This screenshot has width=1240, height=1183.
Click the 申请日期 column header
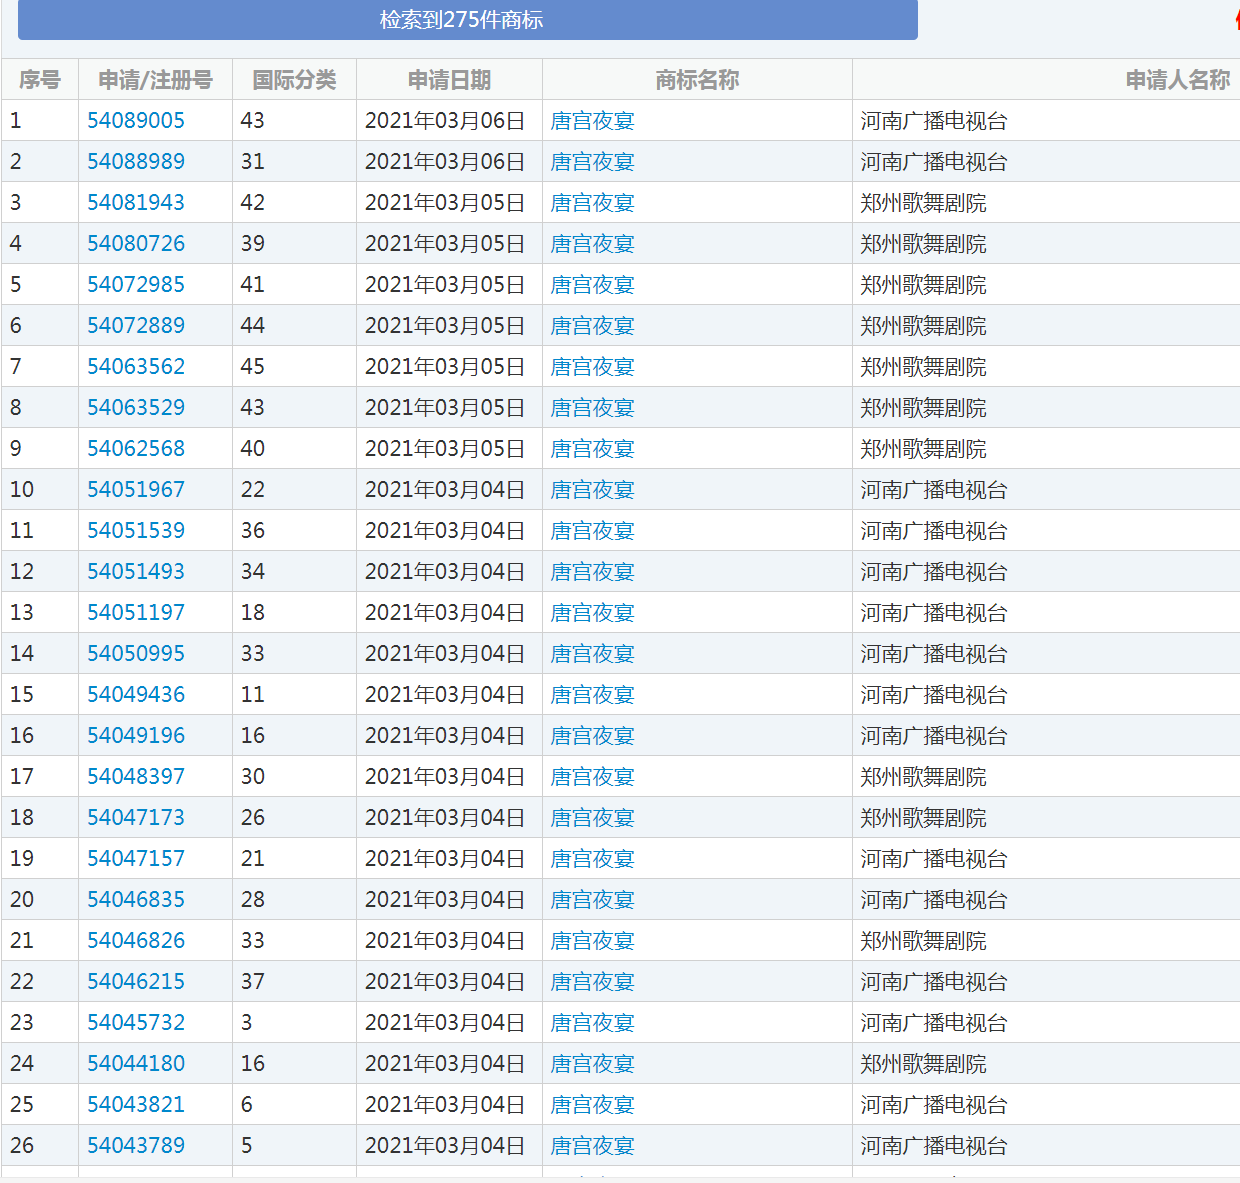449,80
